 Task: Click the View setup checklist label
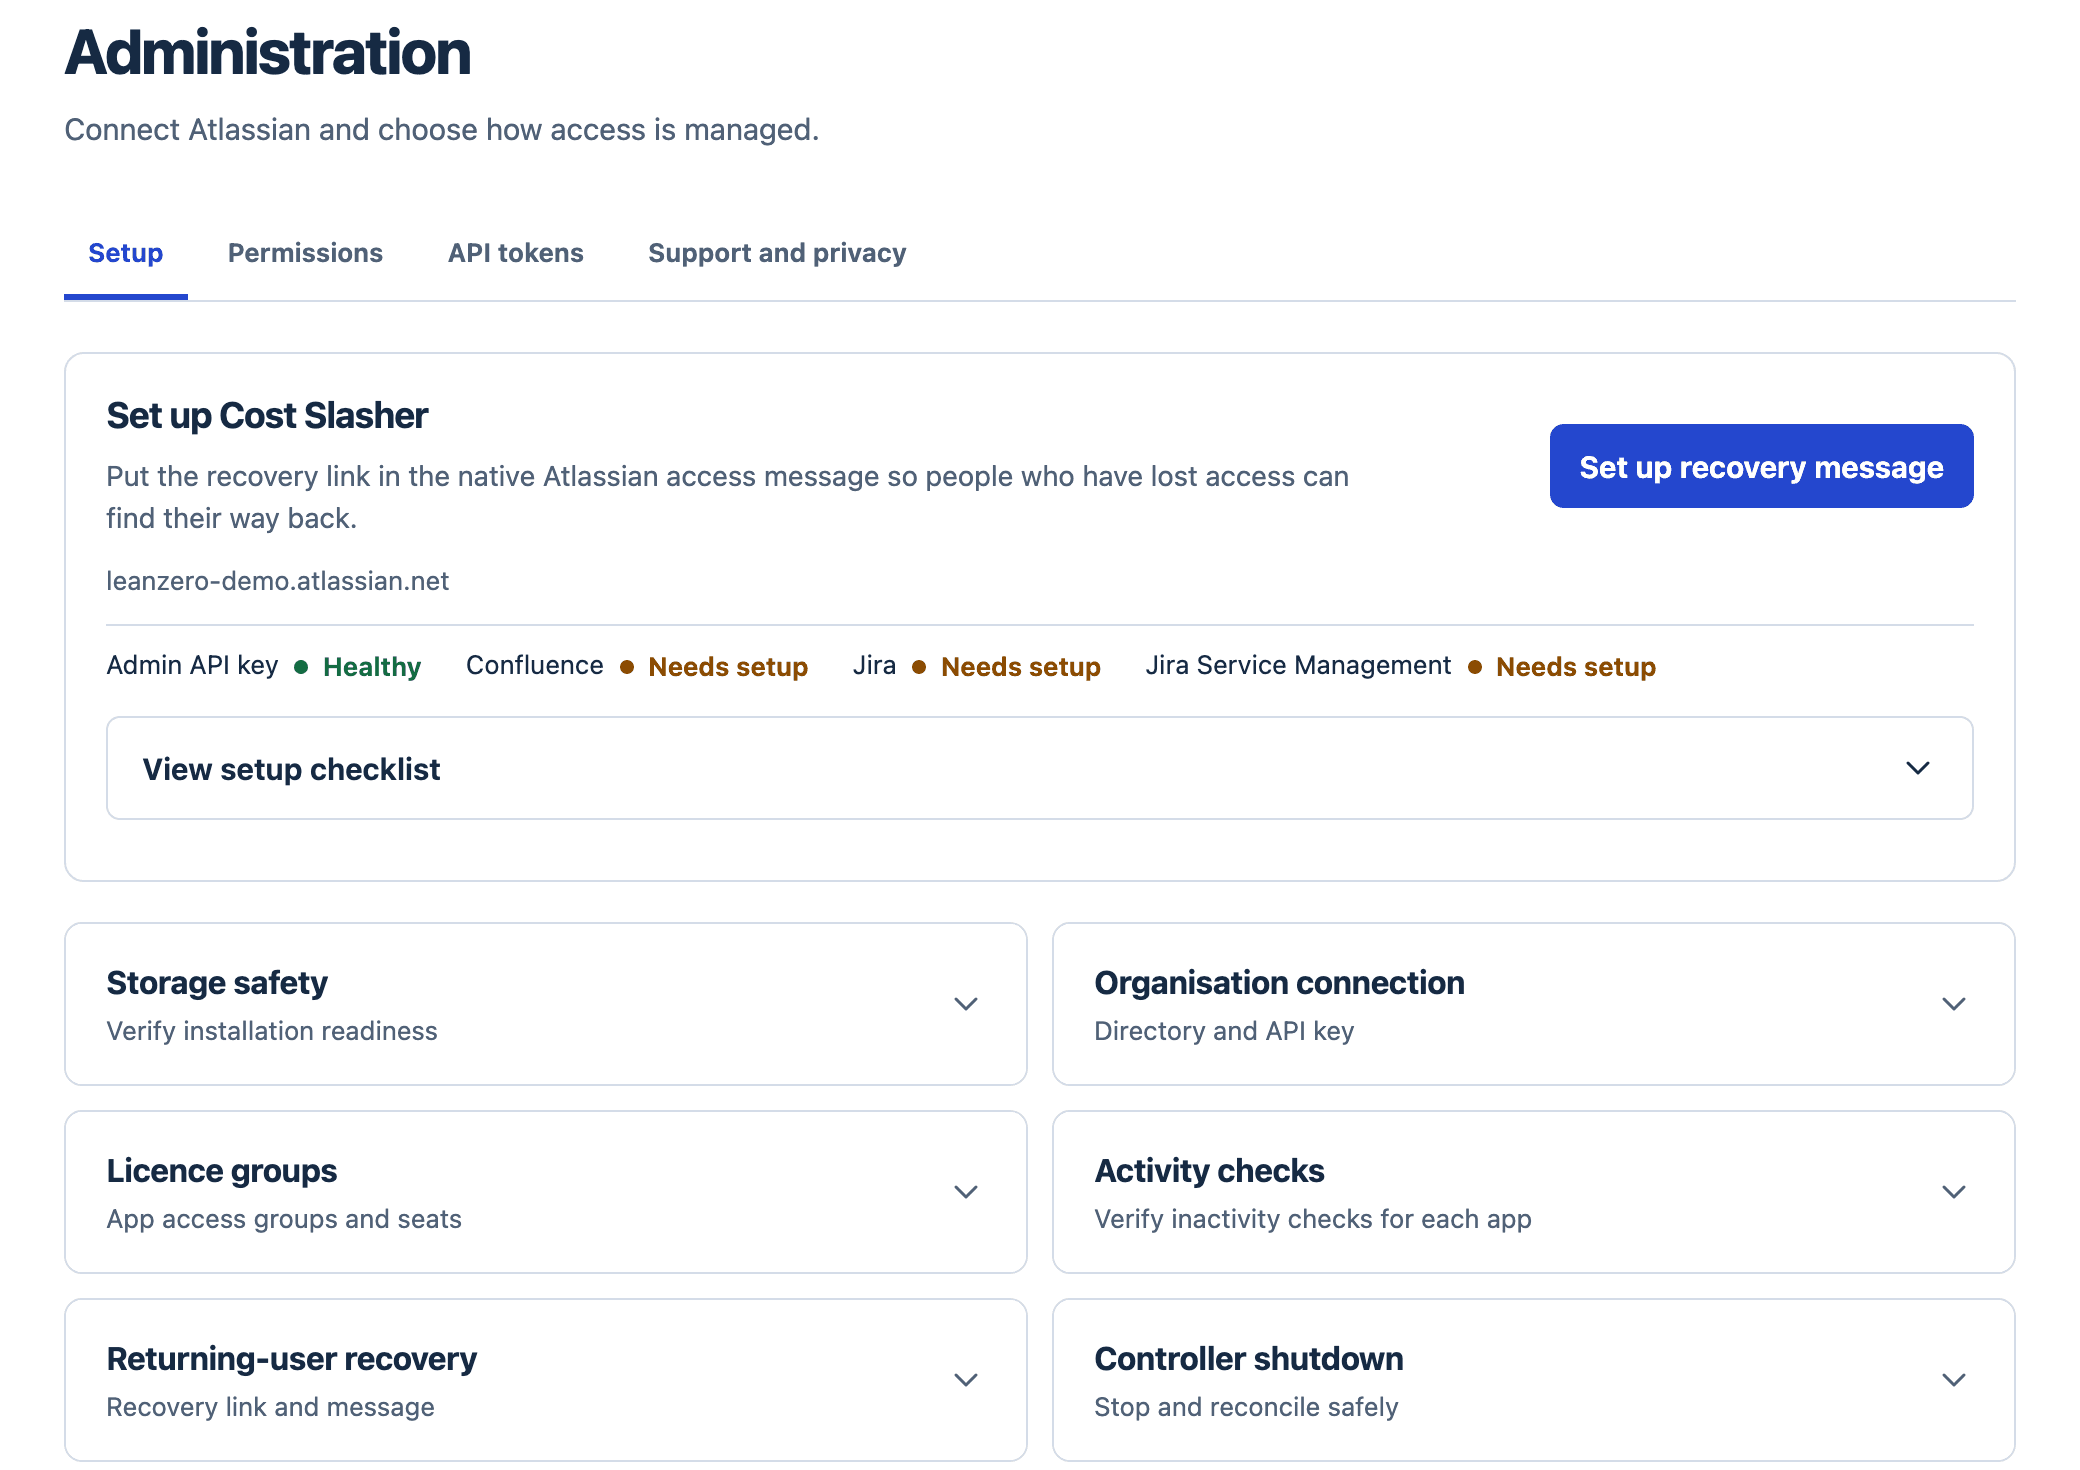(291, 769)
